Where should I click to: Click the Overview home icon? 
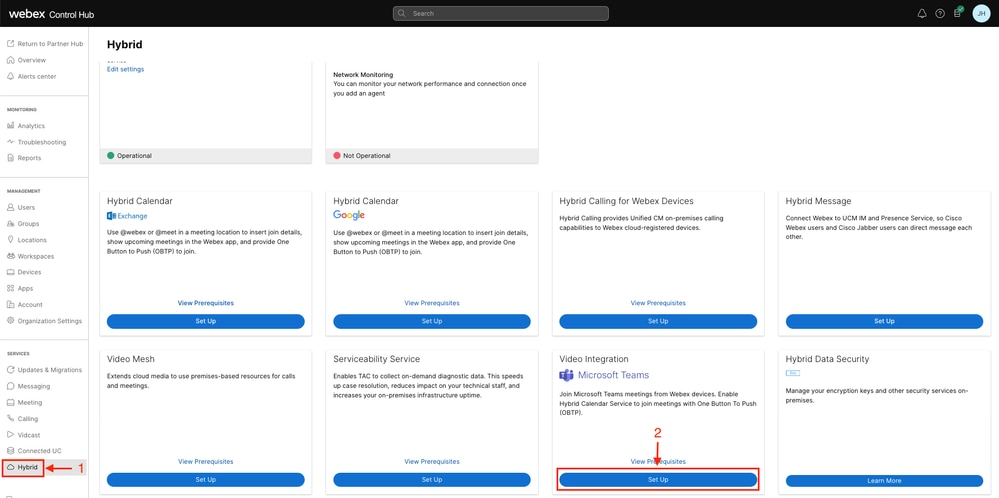[10, 60]
